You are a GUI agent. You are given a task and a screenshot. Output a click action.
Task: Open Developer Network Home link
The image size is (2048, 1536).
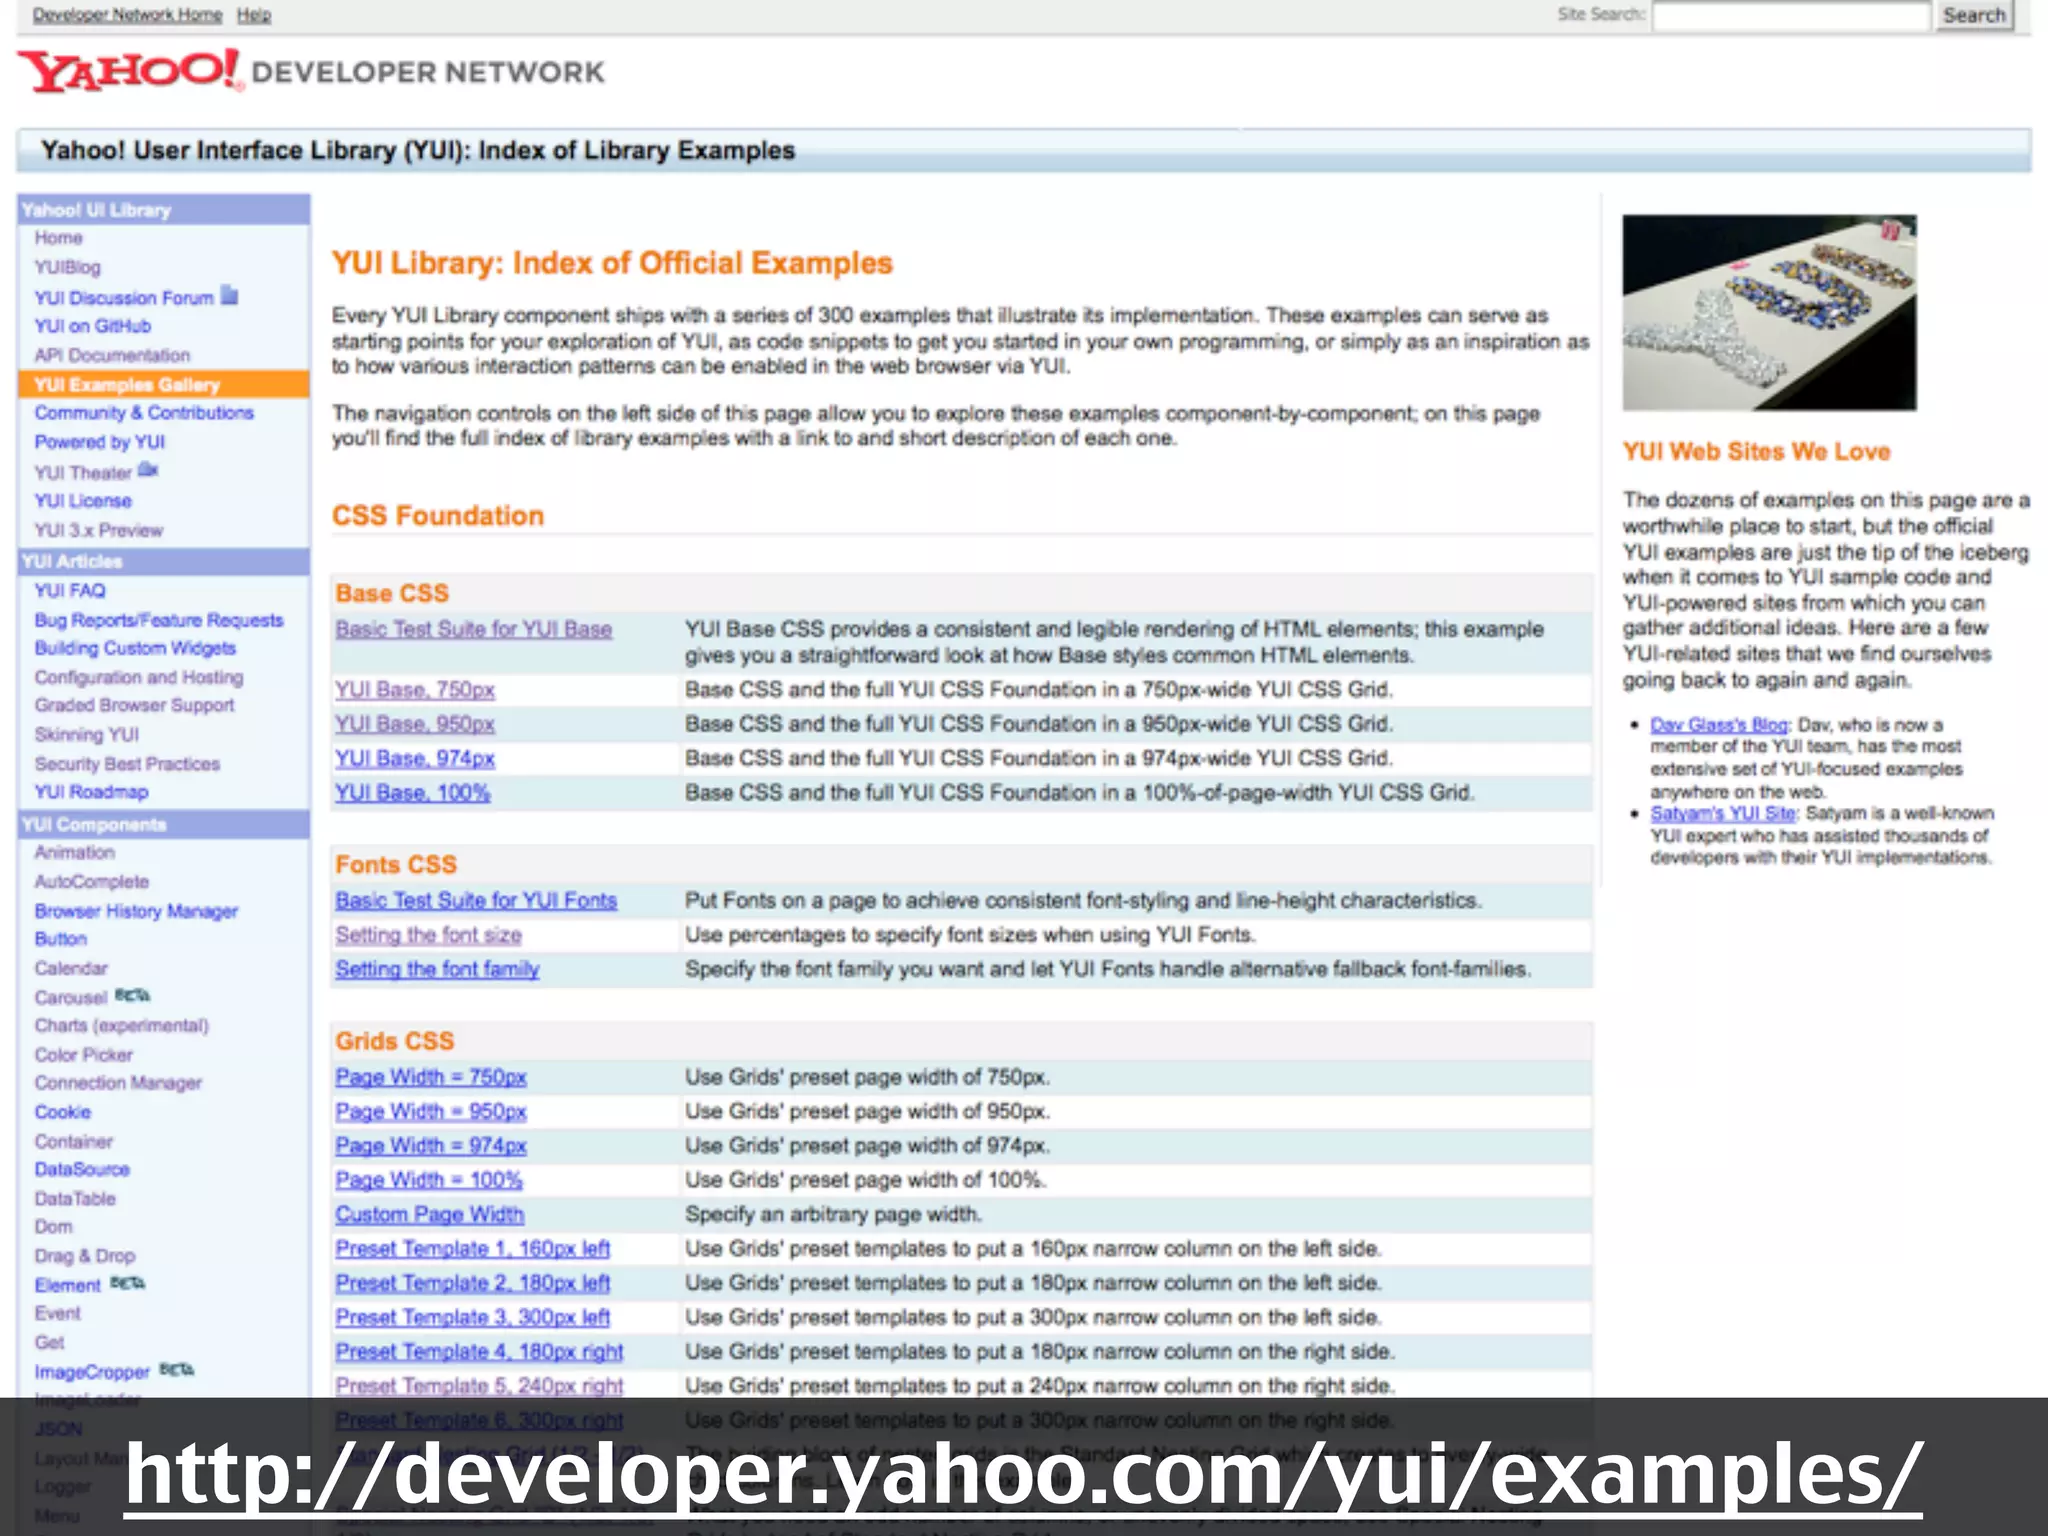coord(127,15)
